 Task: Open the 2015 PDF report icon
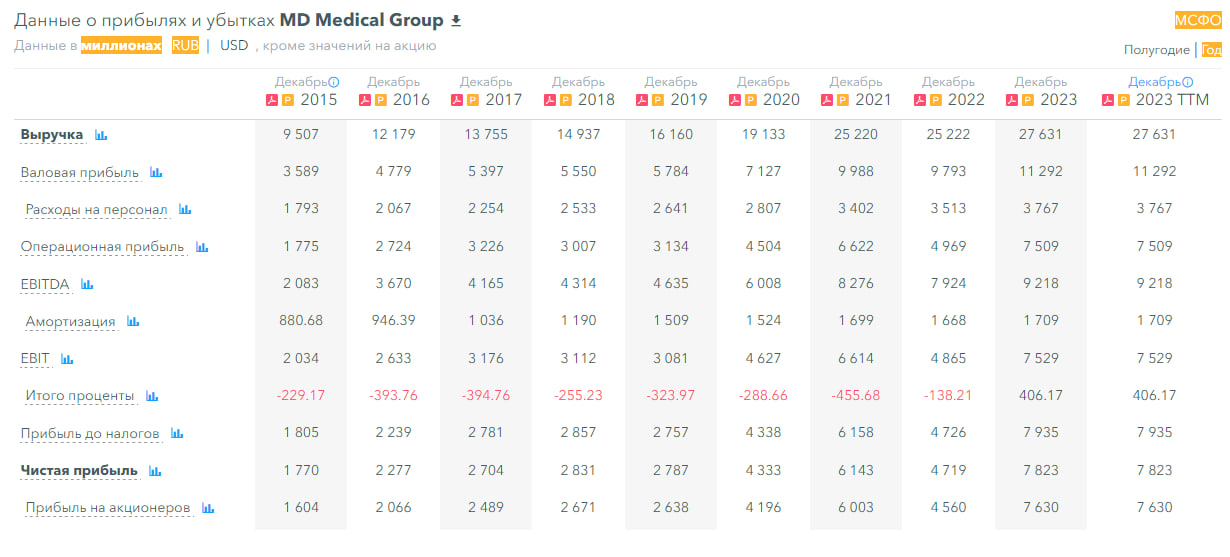tap(271, 100)
